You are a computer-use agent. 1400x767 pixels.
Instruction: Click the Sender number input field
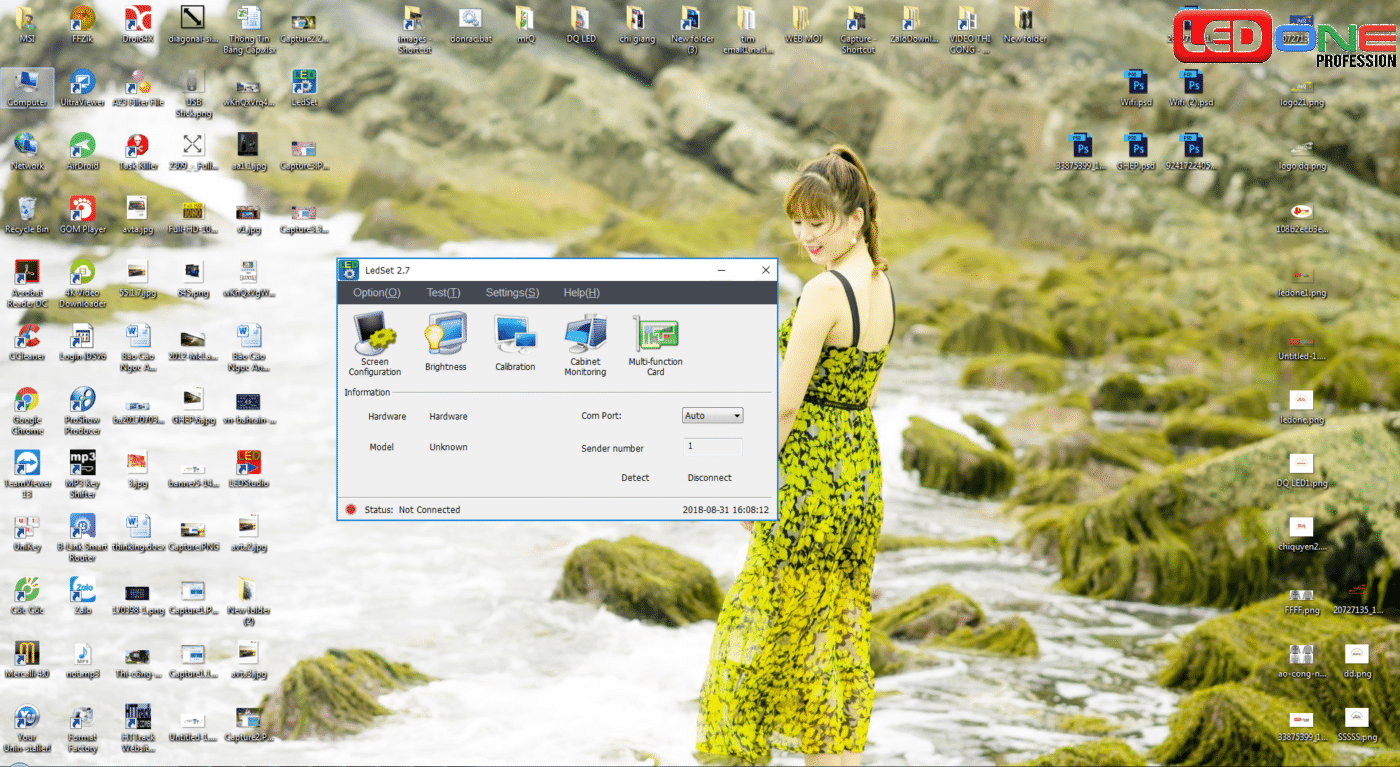(713, 447)
